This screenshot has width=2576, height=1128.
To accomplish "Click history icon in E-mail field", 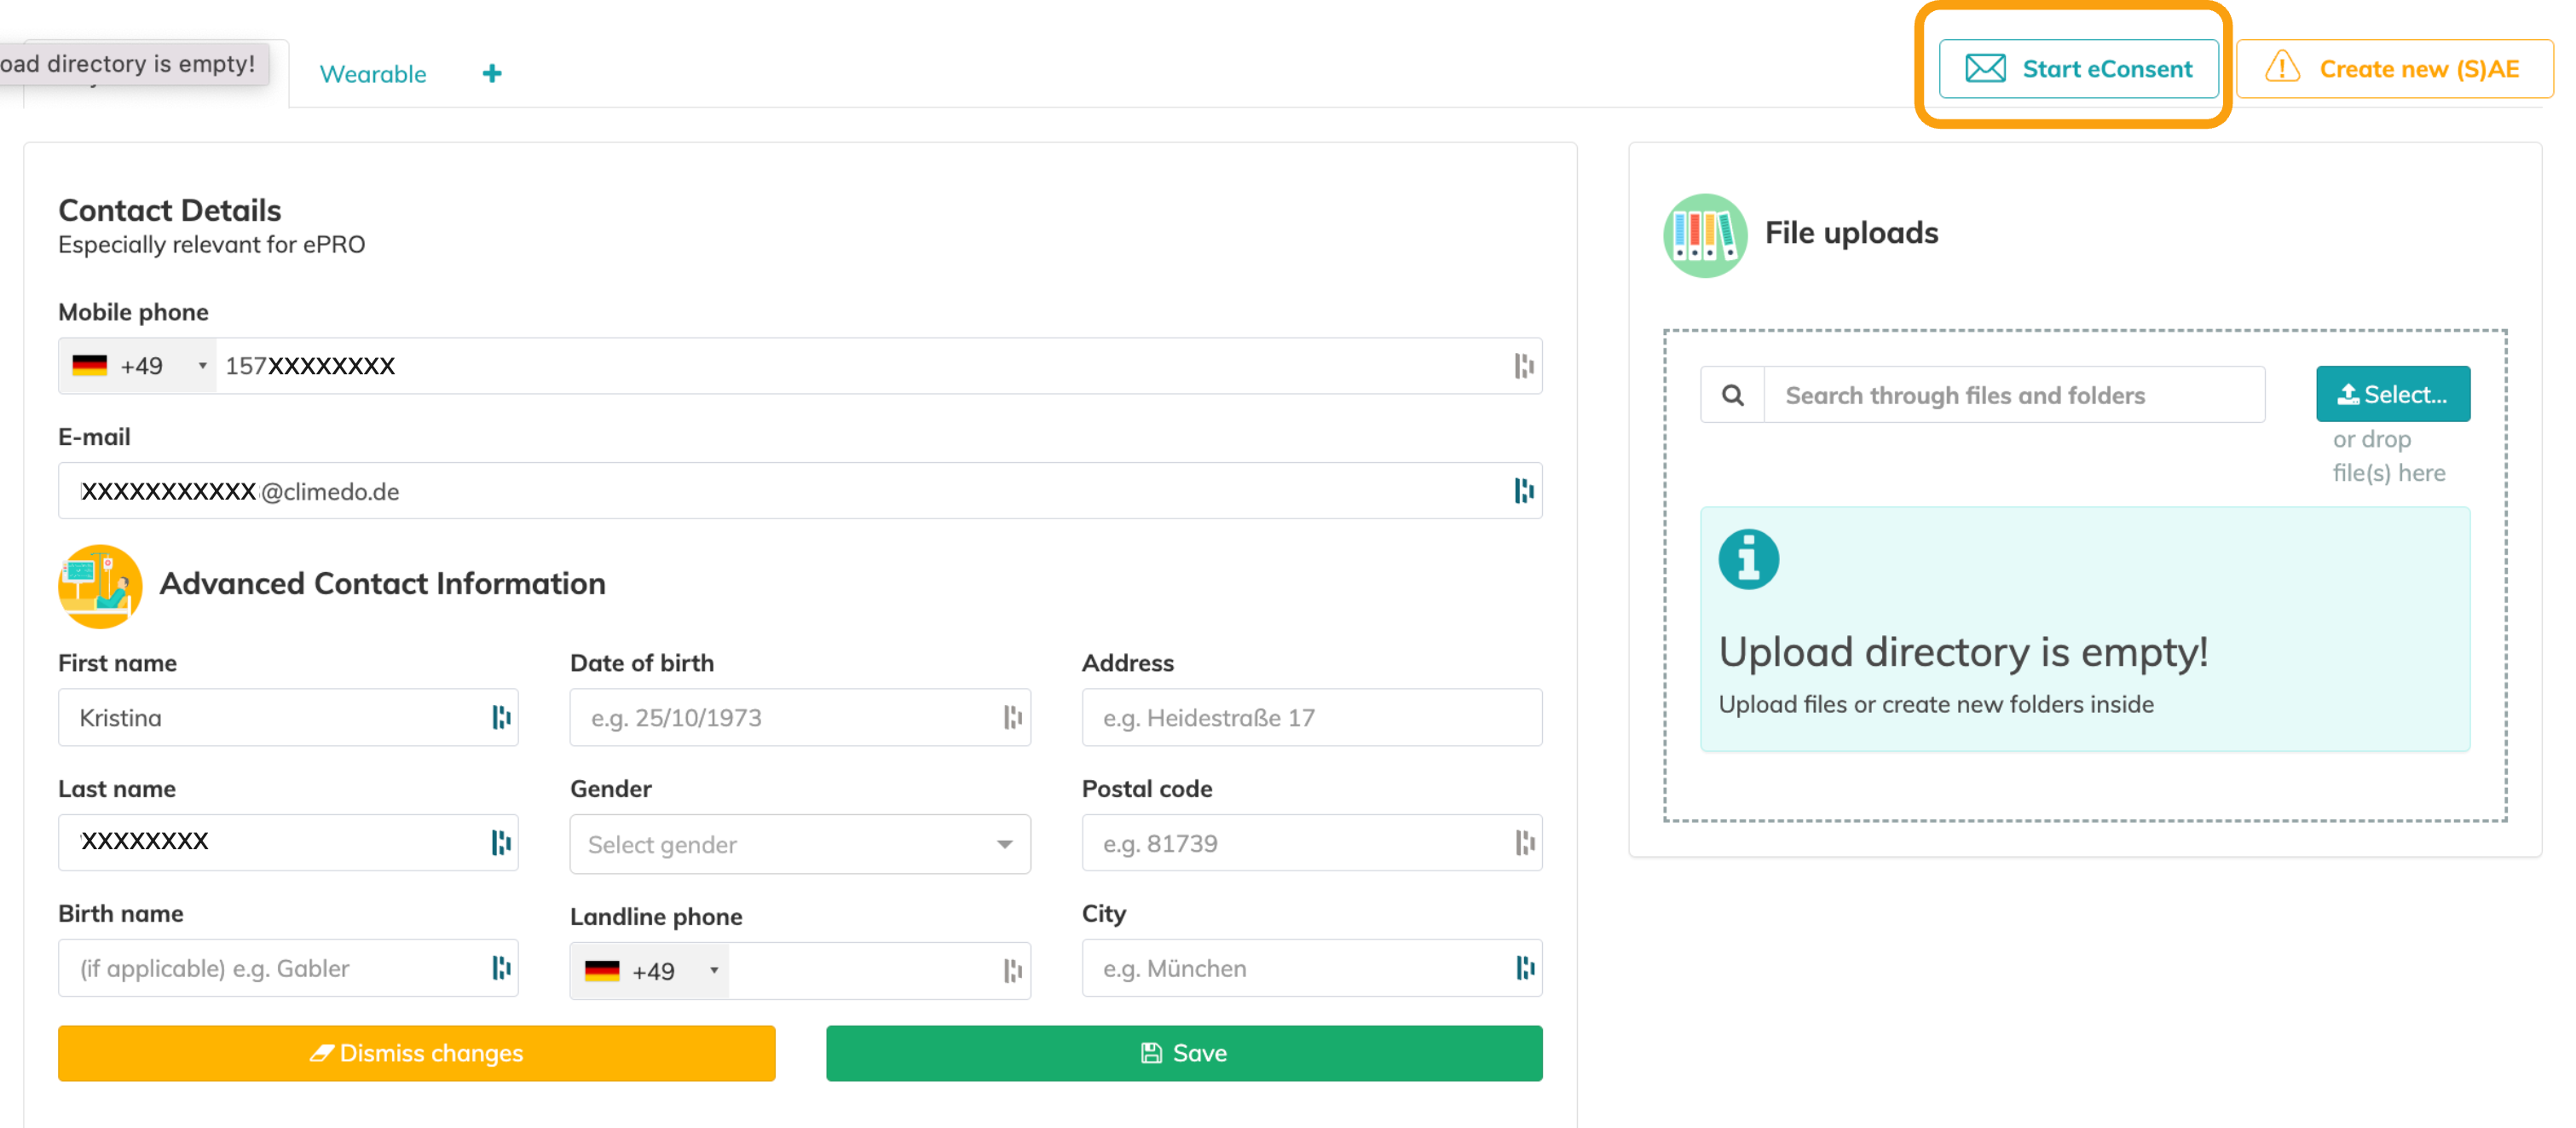I will click(1523, 490).
